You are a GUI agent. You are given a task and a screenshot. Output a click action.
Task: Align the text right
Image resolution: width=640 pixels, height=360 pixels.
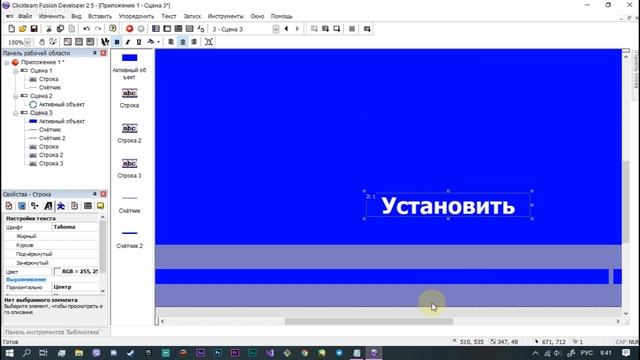194,42
